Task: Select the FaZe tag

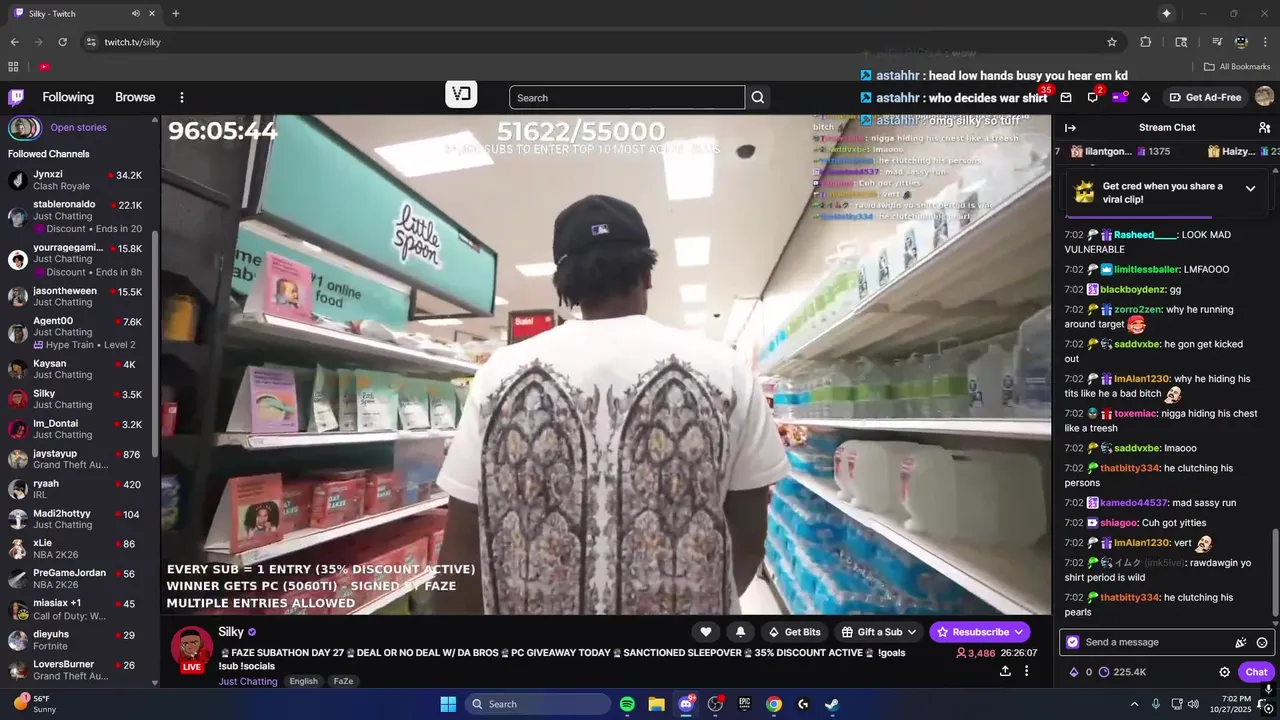Action: point(343,681)
